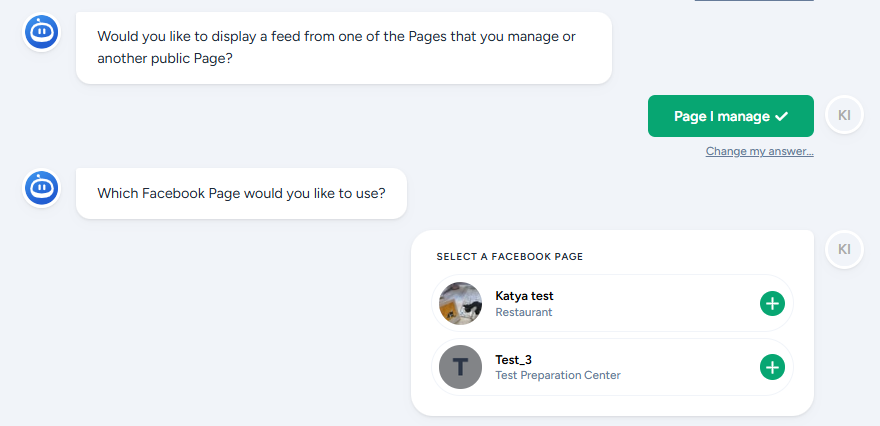
Task: Click the "Which Facebook Page would you like to use?" bubble
Action: [x=241, y=193]
